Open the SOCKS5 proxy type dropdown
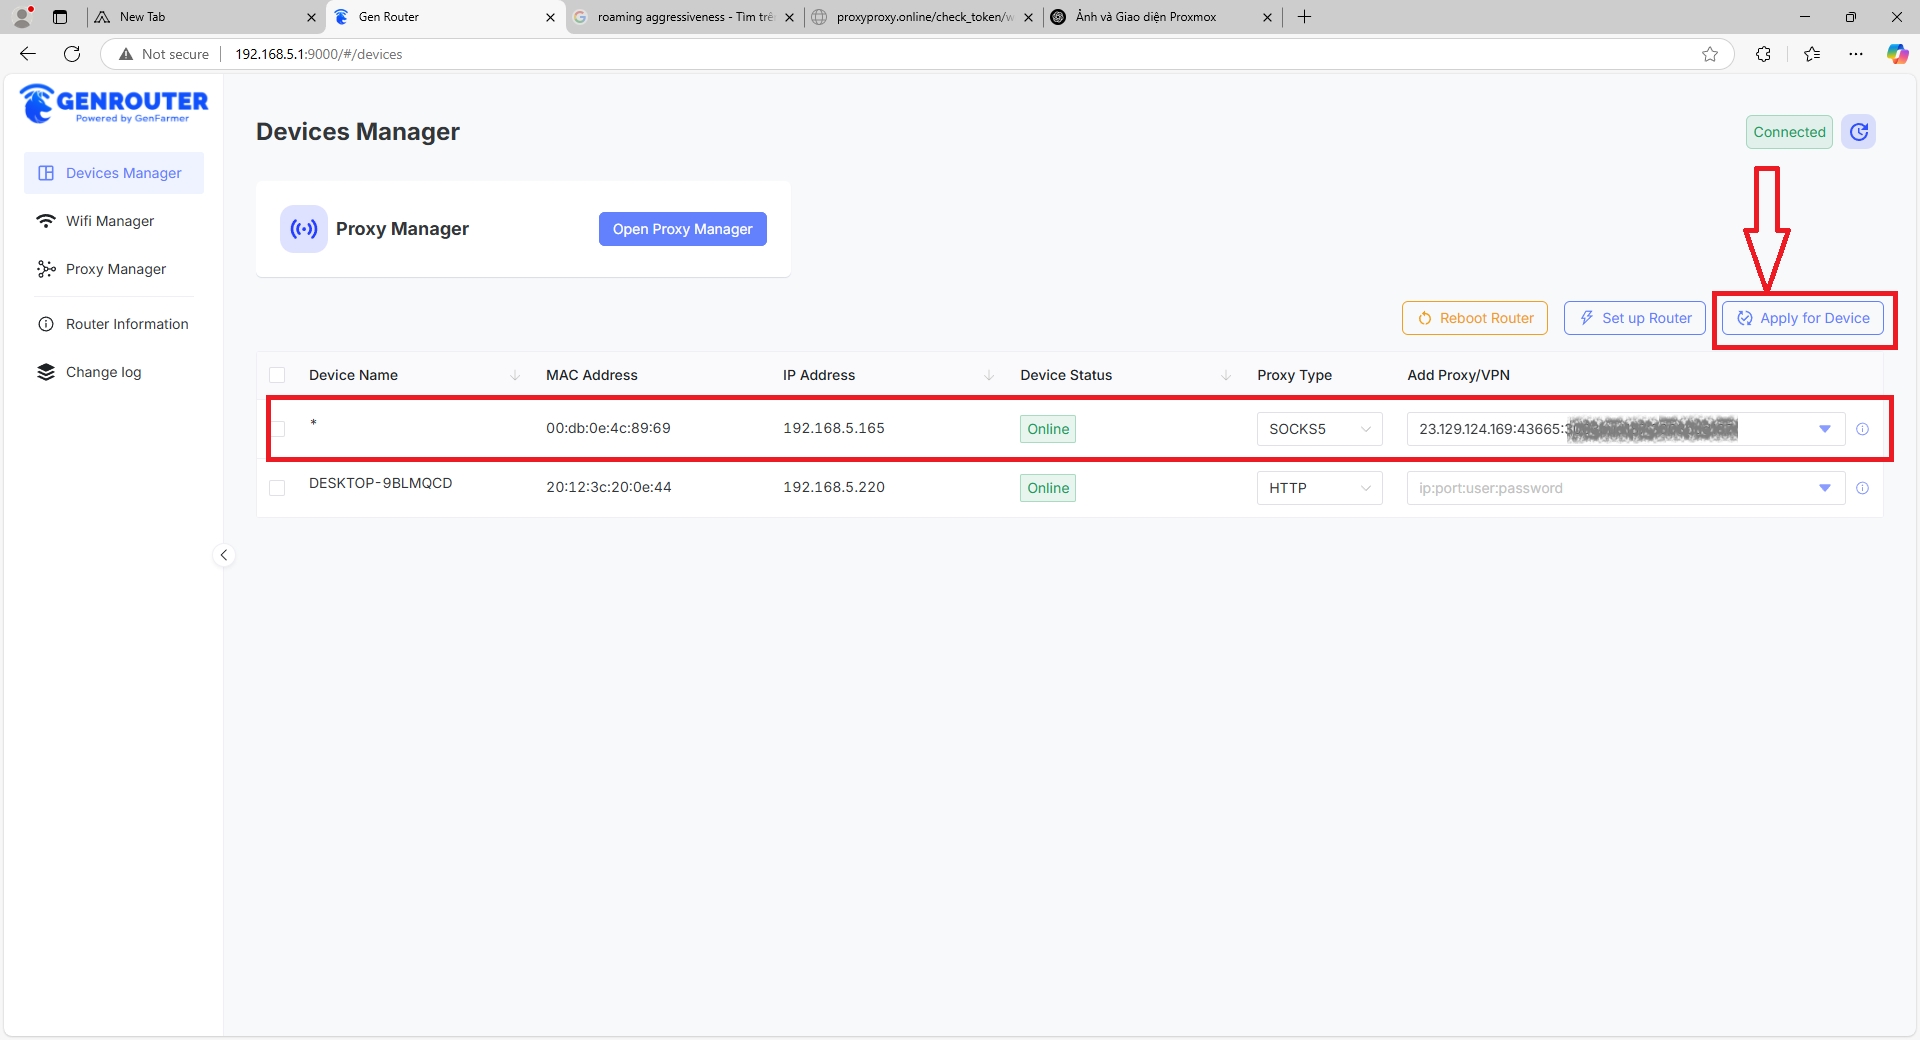 [1318, 429]
